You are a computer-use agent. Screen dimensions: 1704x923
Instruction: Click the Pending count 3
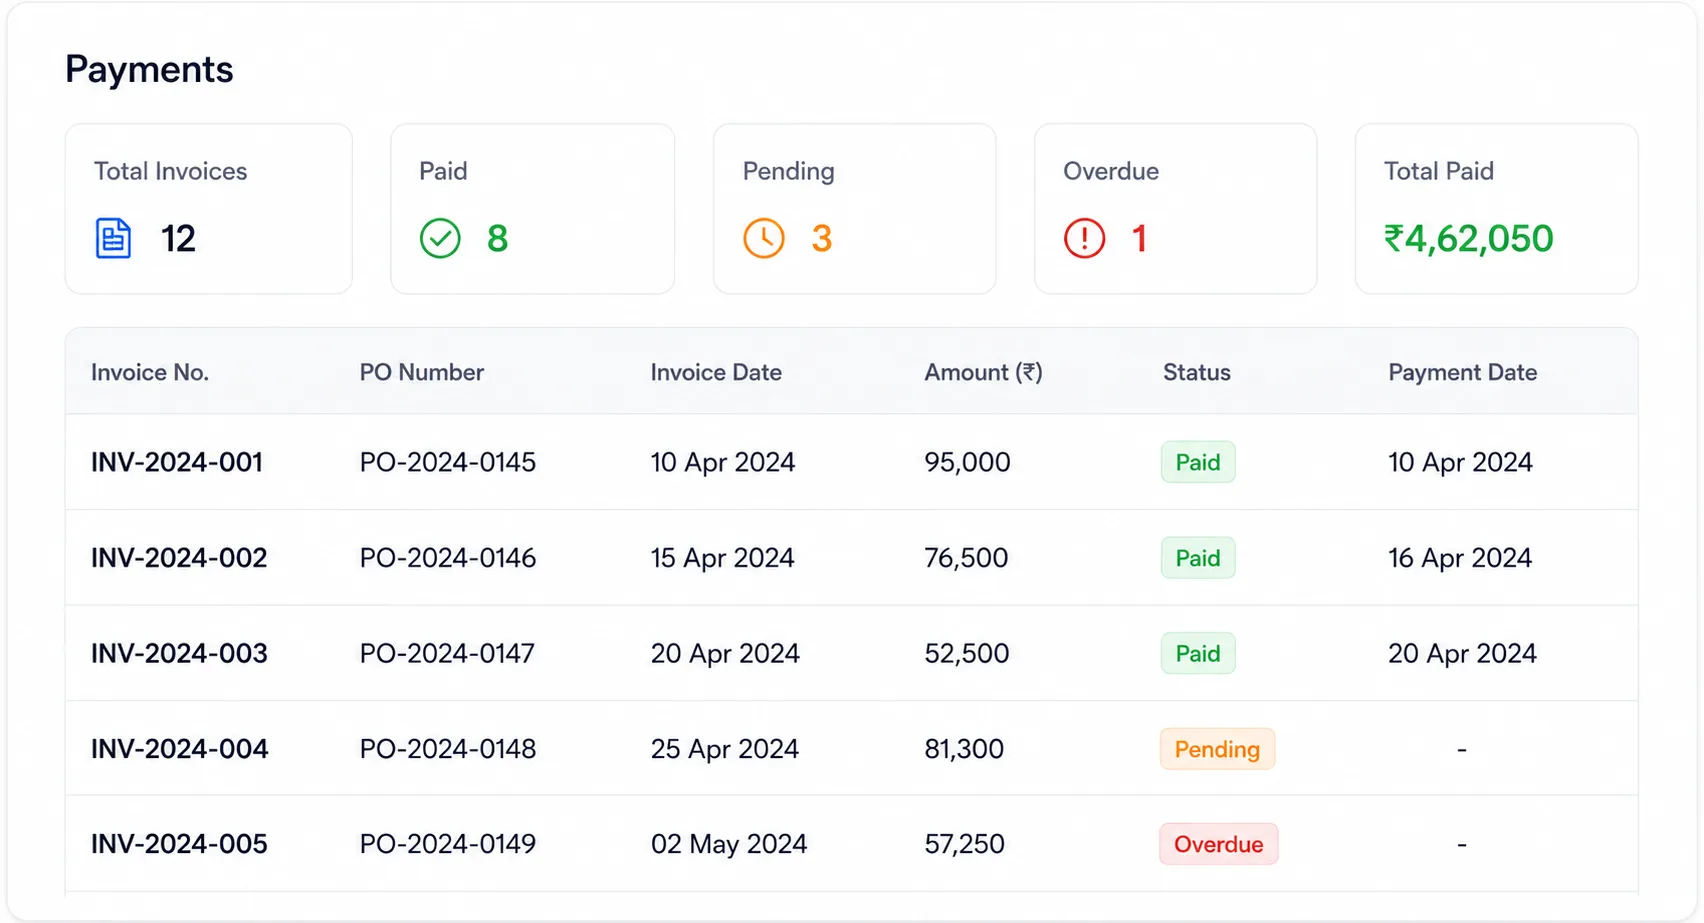(x=821, y=238)
